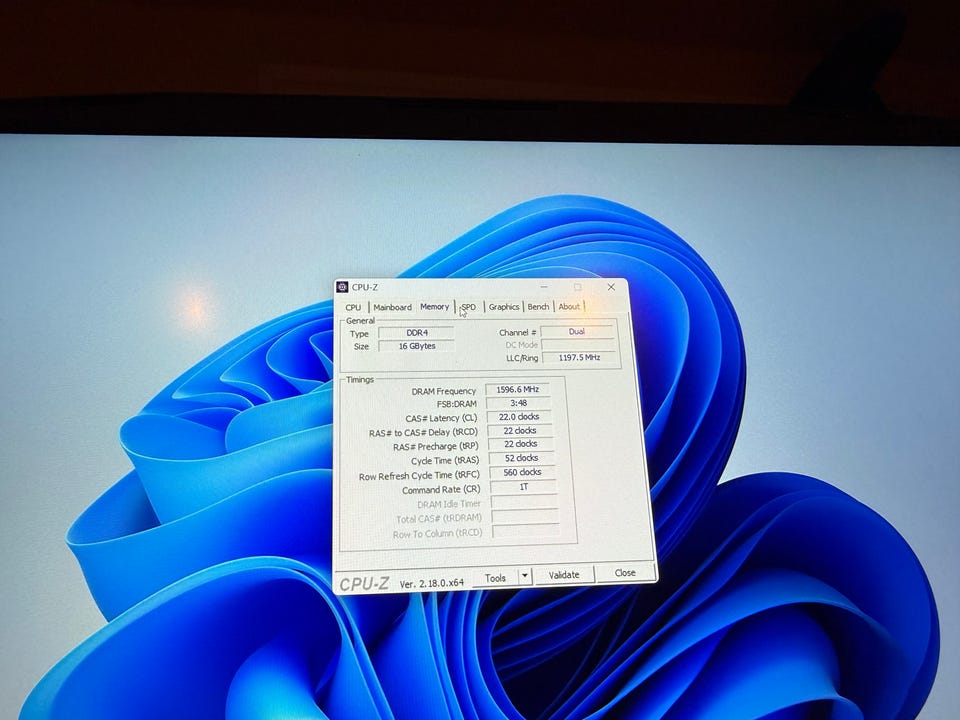
Task: Click the empty Row To Column field
Action: click(x=526, y=531)
